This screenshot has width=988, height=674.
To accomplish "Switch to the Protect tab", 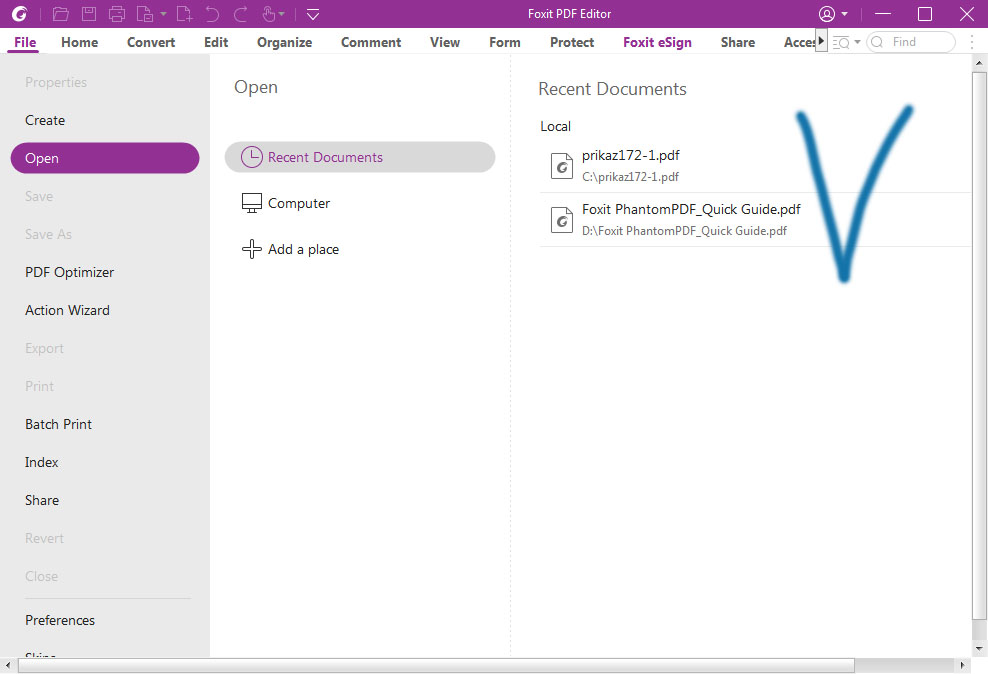I will pyautogui.click(x=572, y=42).
